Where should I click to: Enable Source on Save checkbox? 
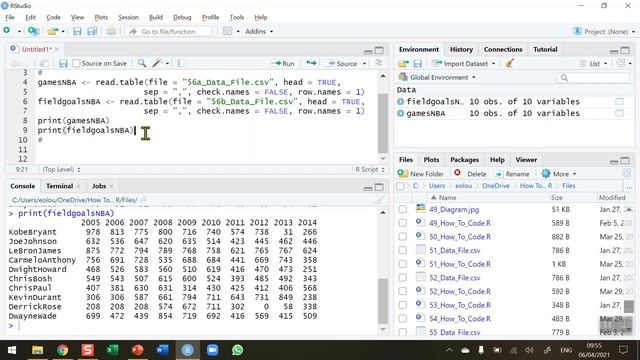pos(76,64)
